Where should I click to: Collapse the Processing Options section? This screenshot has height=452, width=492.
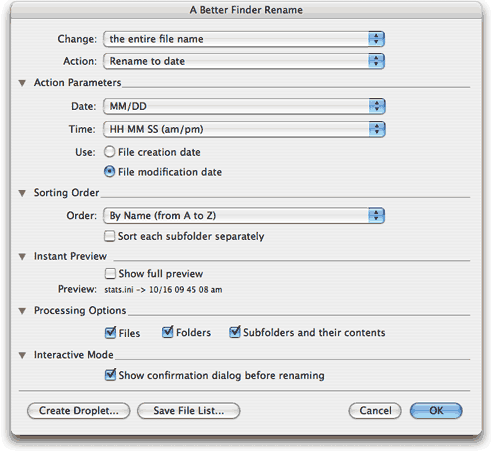coord(22,311)
